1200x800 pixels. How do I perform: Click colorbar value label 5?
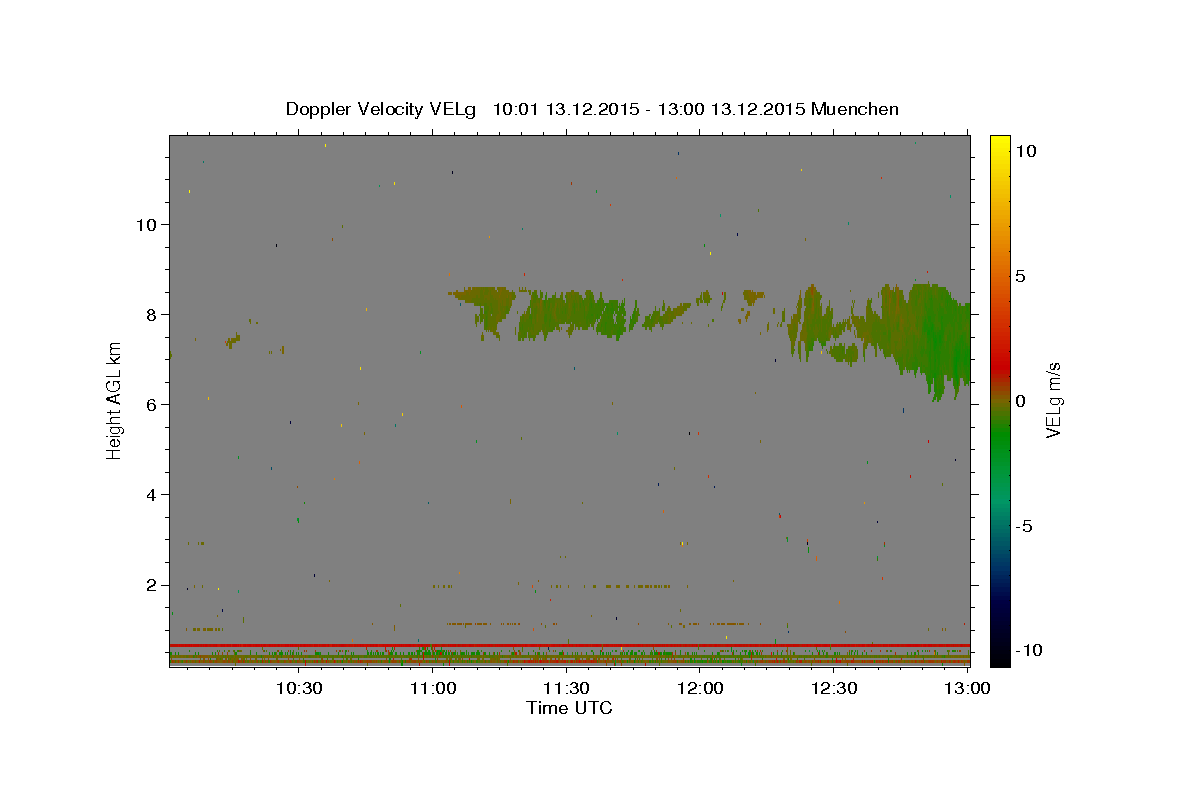1020,276
